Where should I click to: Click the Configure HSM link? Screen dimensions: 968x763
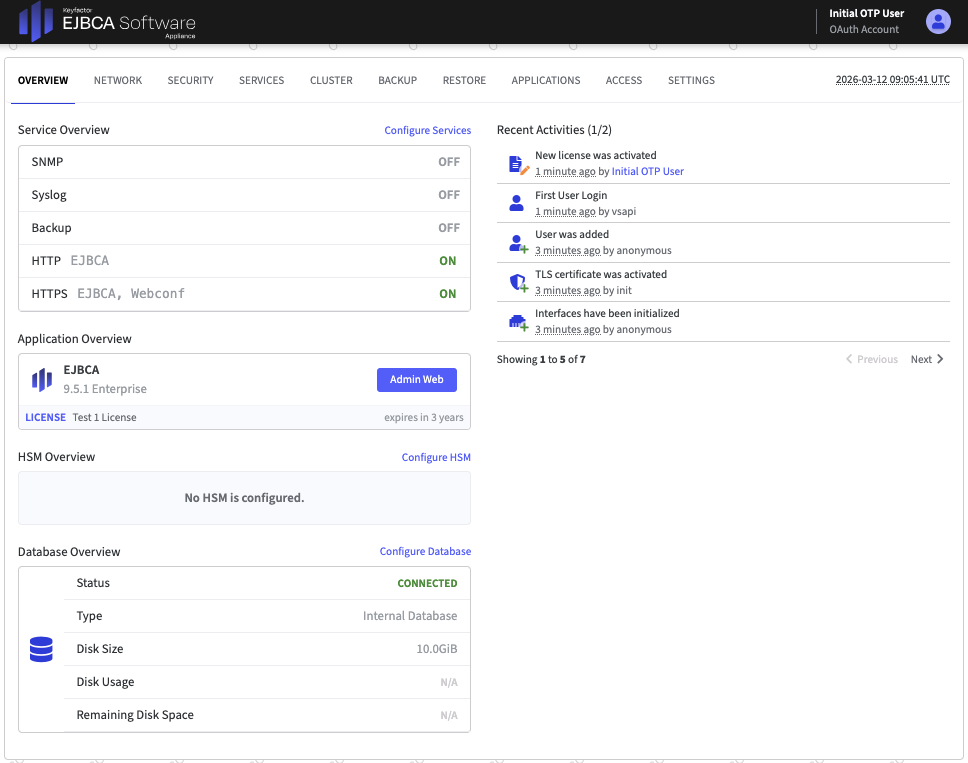click(x=436, y=457)
